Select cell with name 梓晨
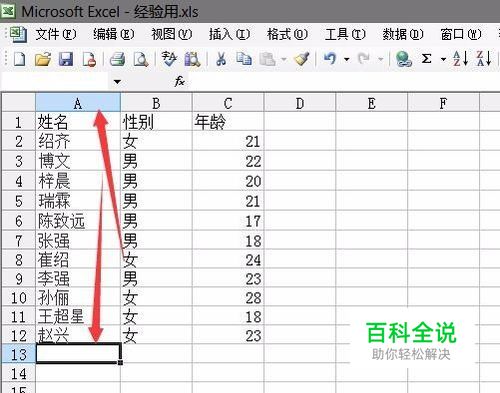The height and width of the screenshot is (393, 500). [78, 181]
